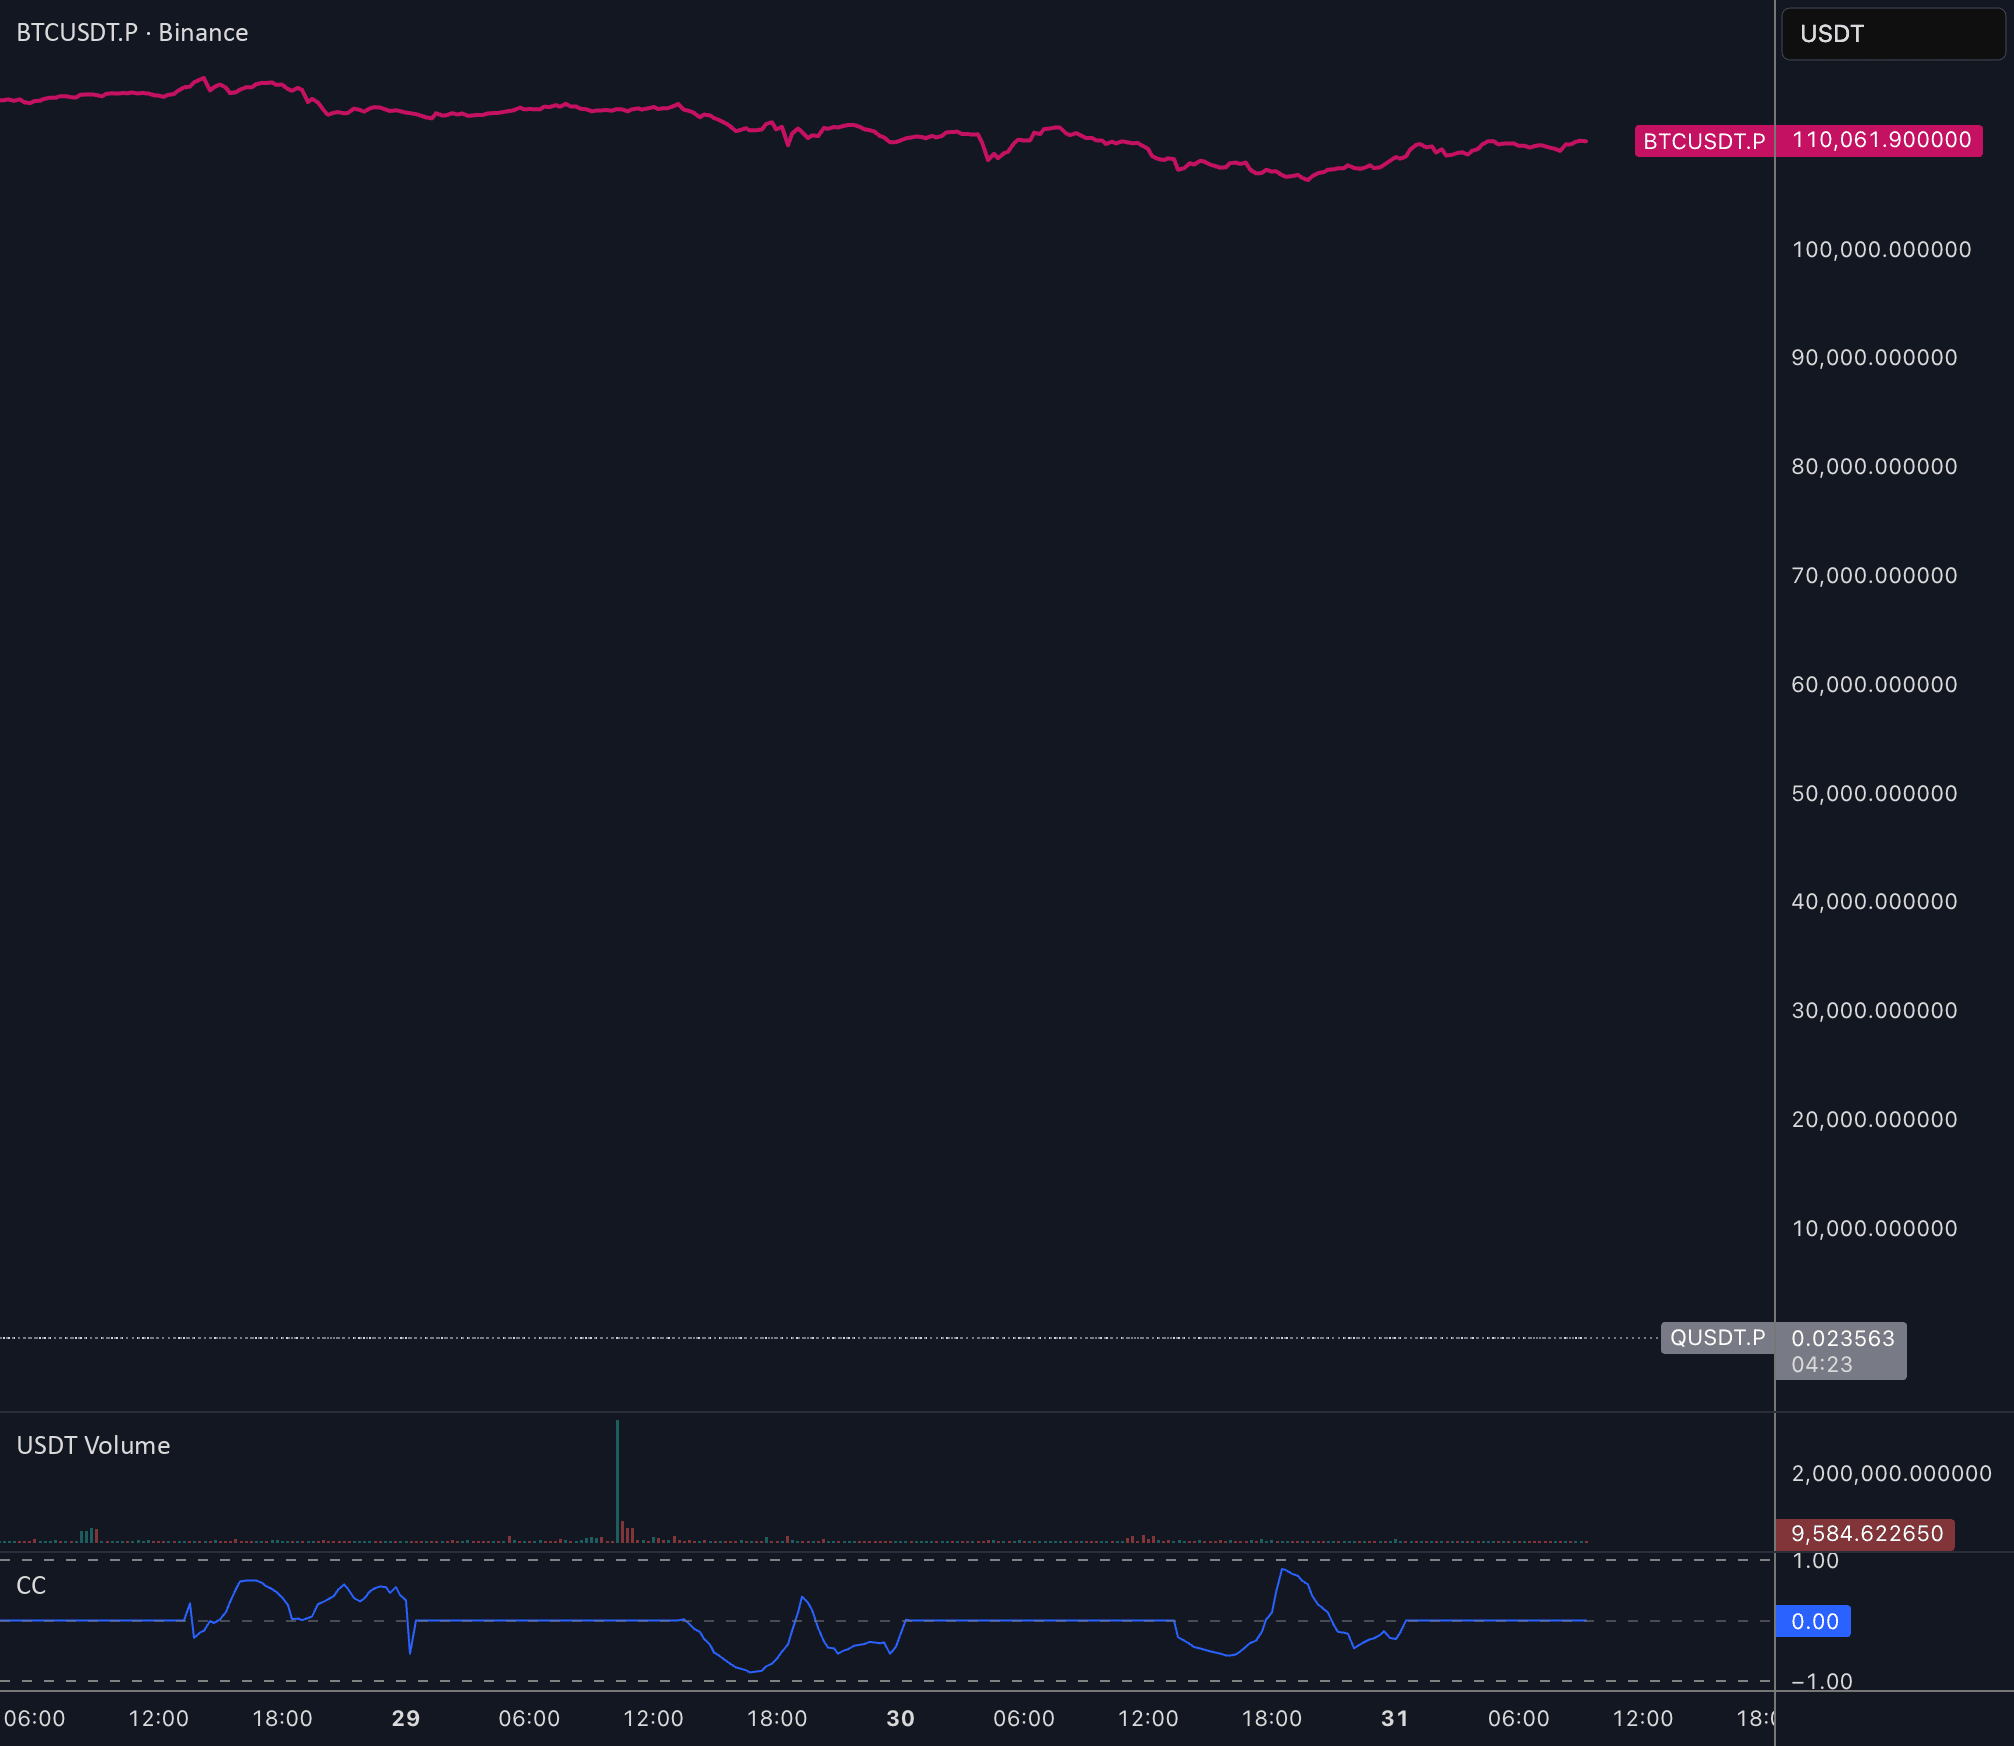Click the tall green volume spike bar
Viewport: 2014px width, 1746px height.
click(617, 1480)
